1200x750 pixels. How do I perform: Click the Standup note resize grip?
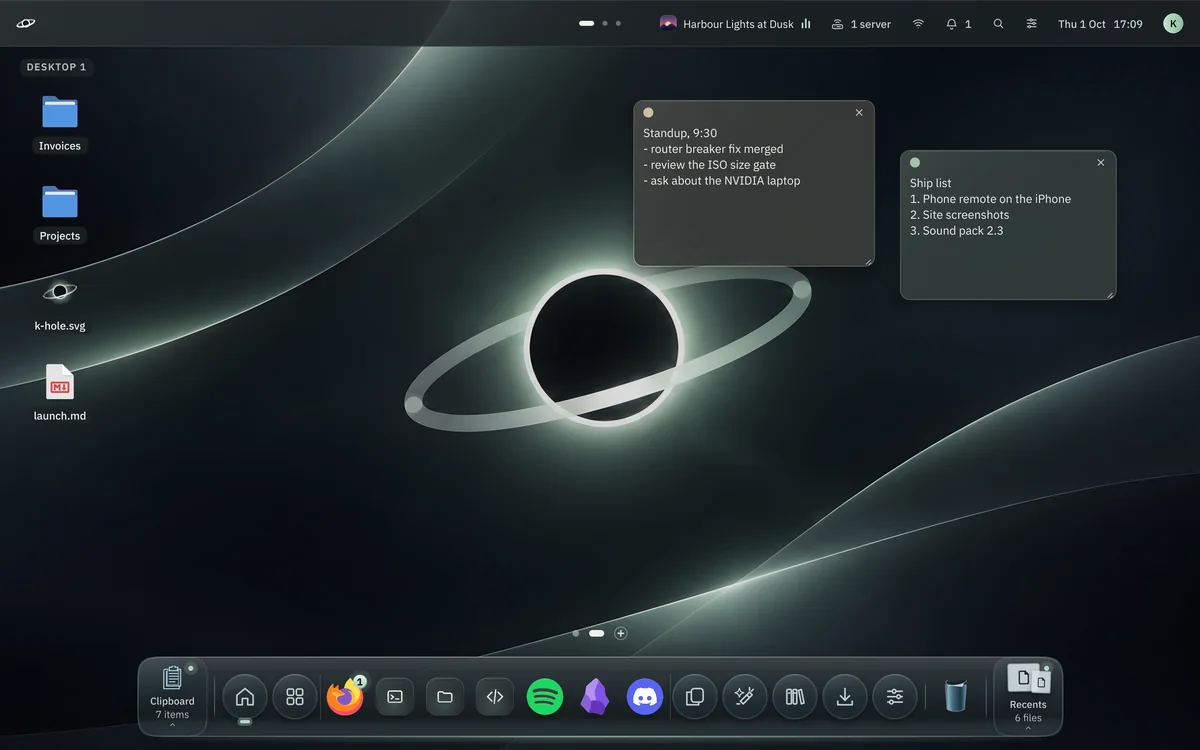click(x=868, y=260)
